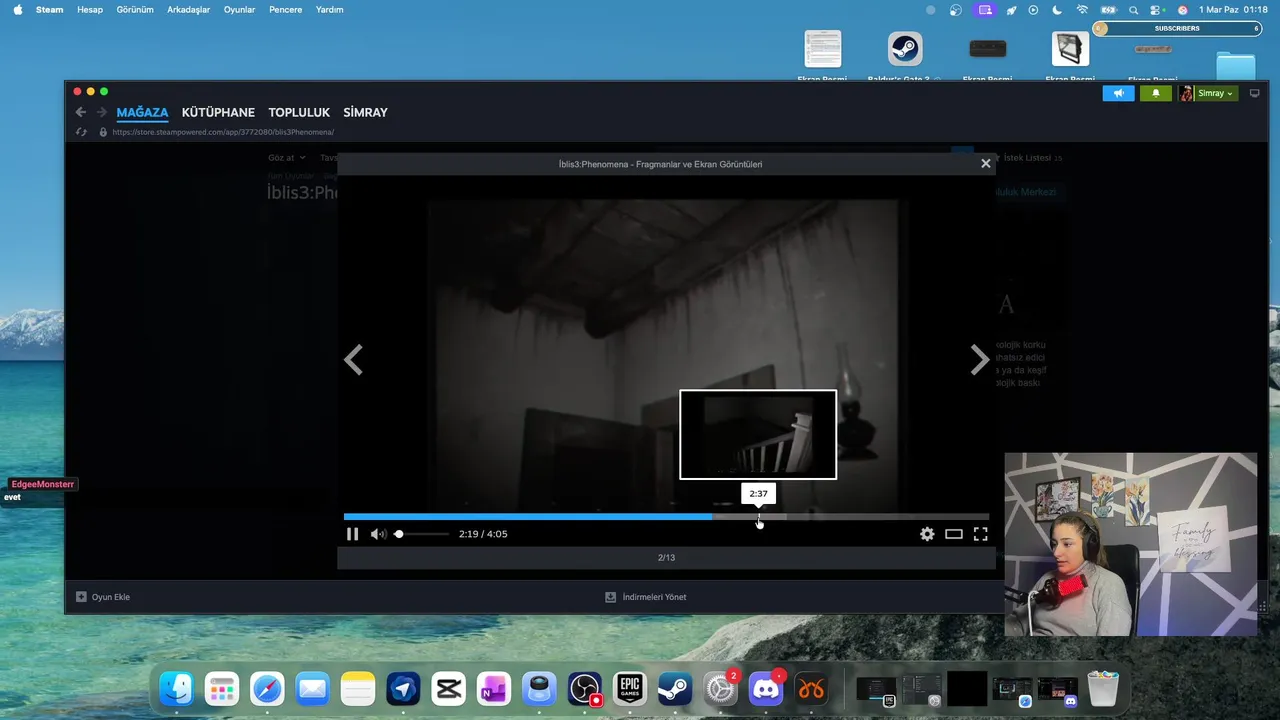Open Mail from the Dock
This screenshot has width=1280, height=720.
click(312, 689)
